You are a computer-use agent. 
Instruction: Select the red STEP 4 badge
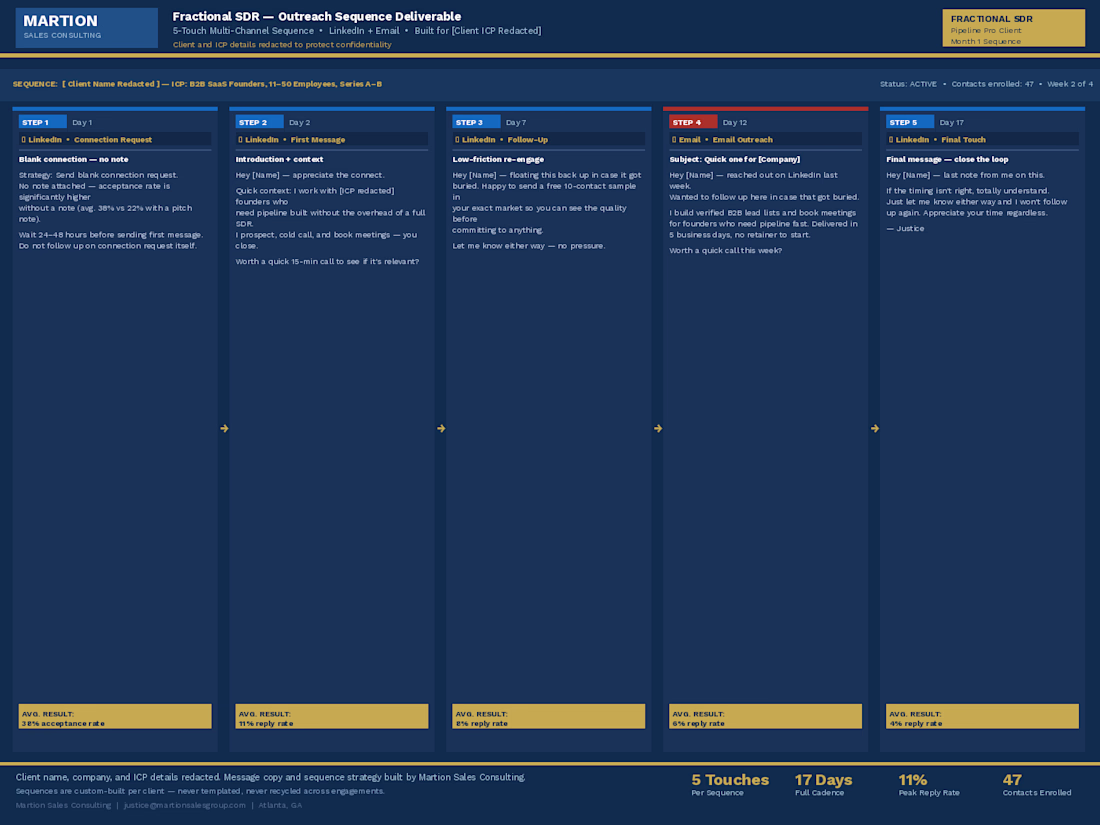pos(692,122)
